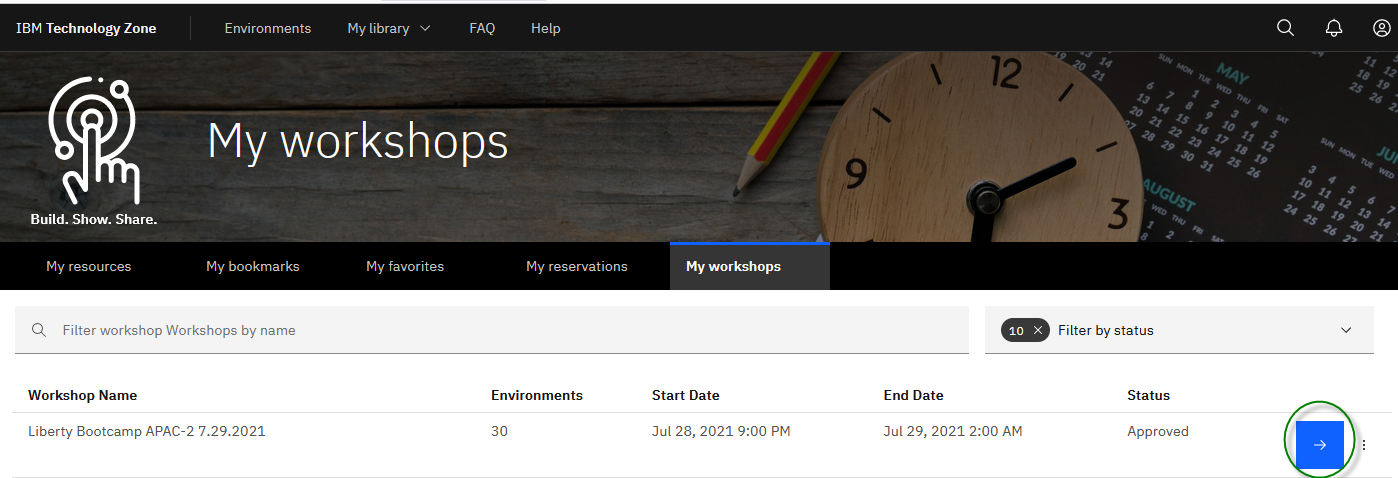Go to the My reservations tab
Viewport: 1398px width, 478px height.
577,266
